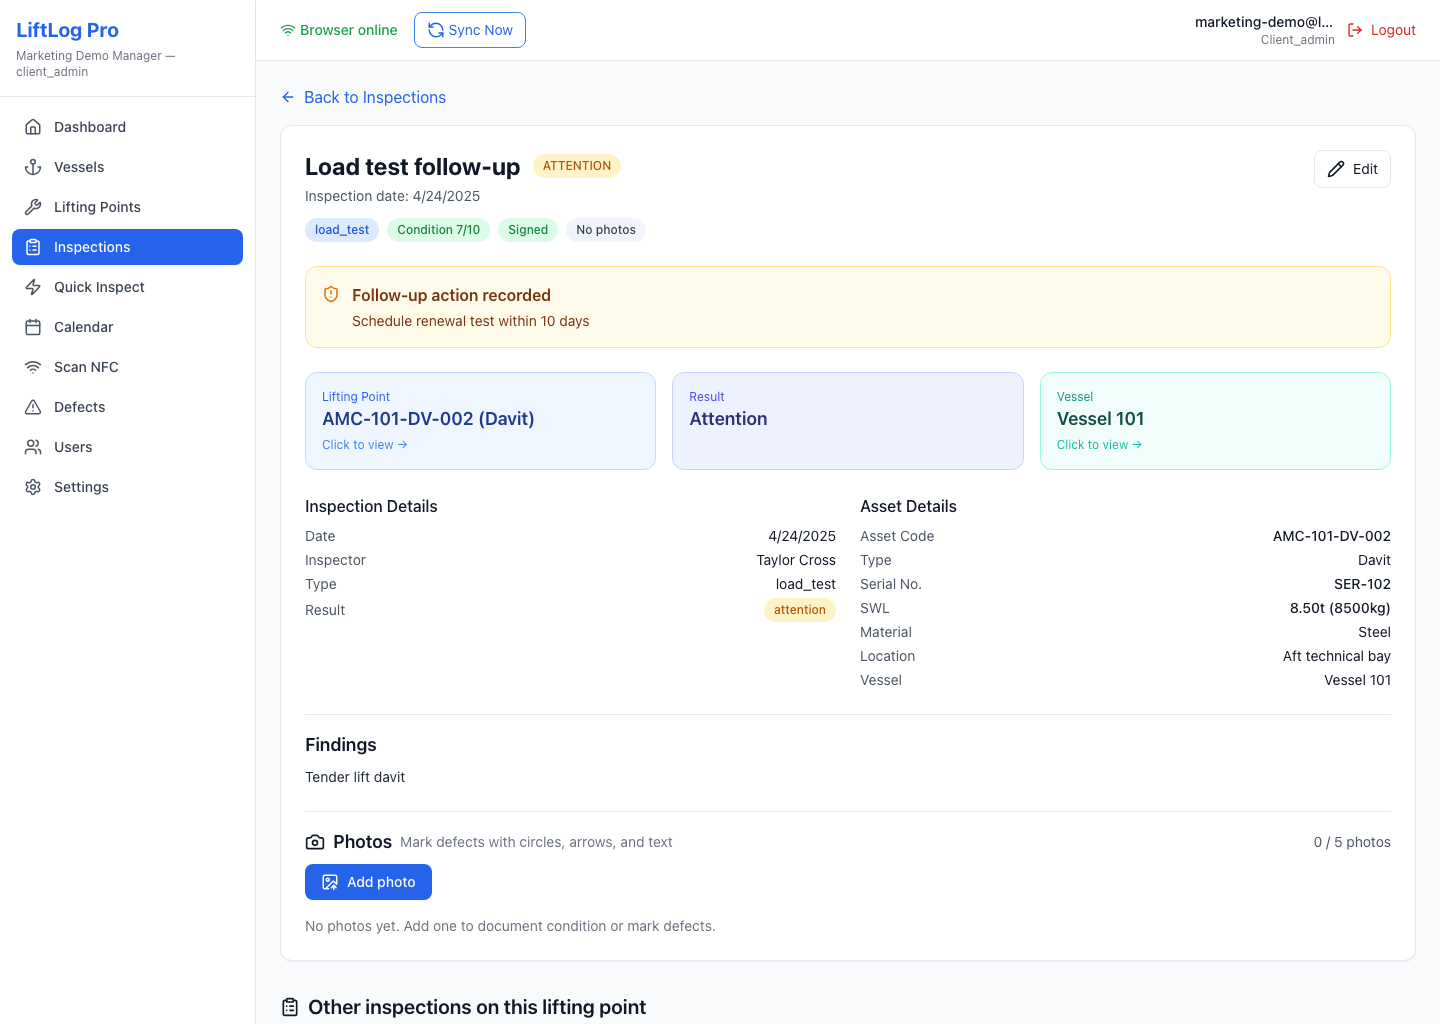Image resolution: width=1440 pixels, height=1024 pixels.
Task: Click the Follow-up action recorded heading
Action: [451, 295]
